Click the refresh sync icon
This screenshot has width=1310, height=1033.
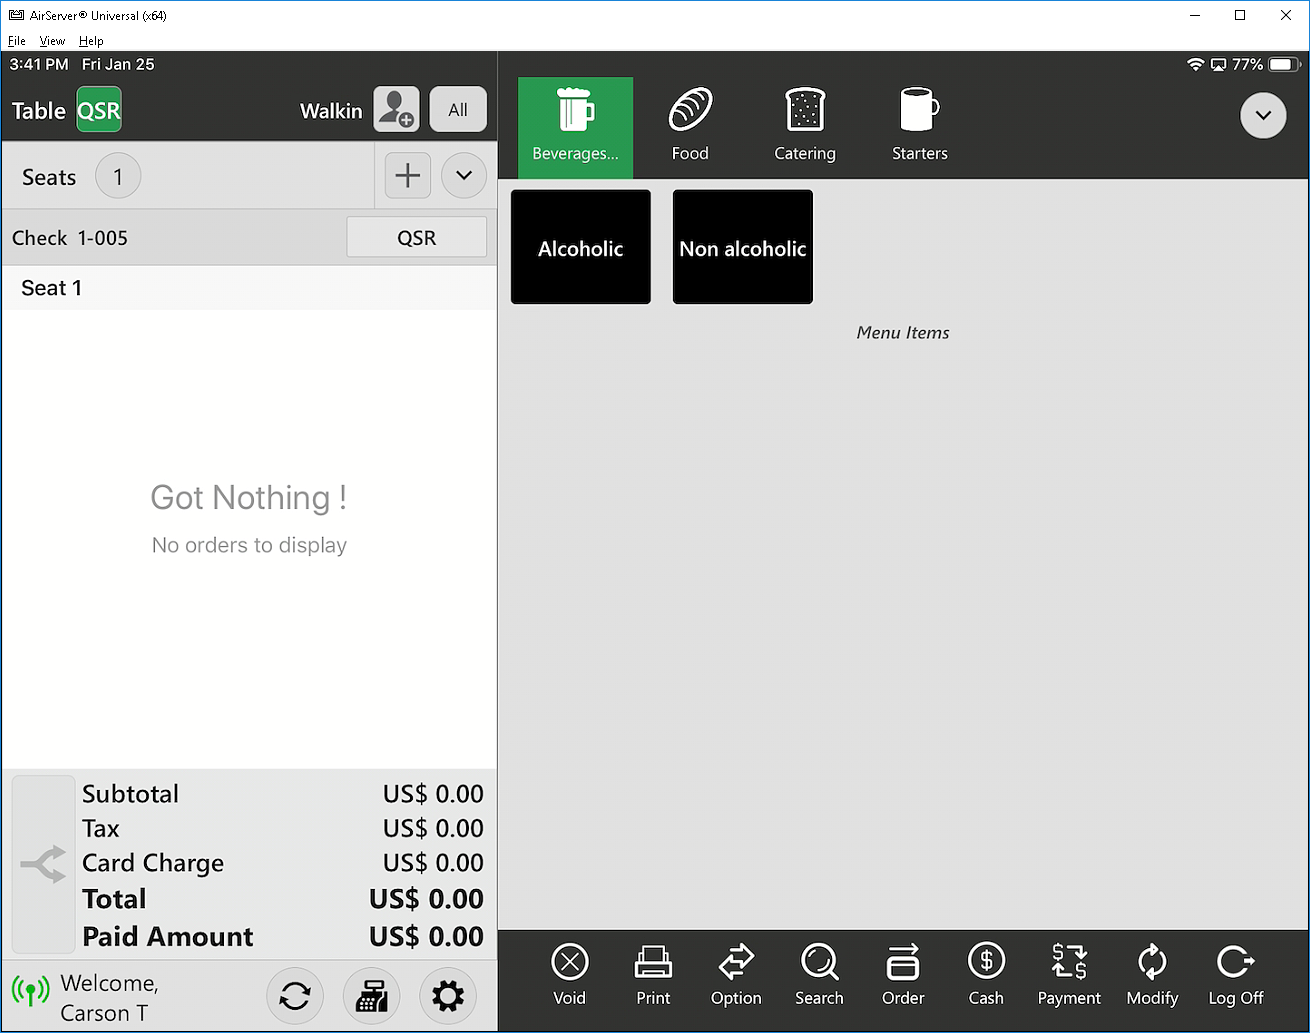(x=295, y=996)
